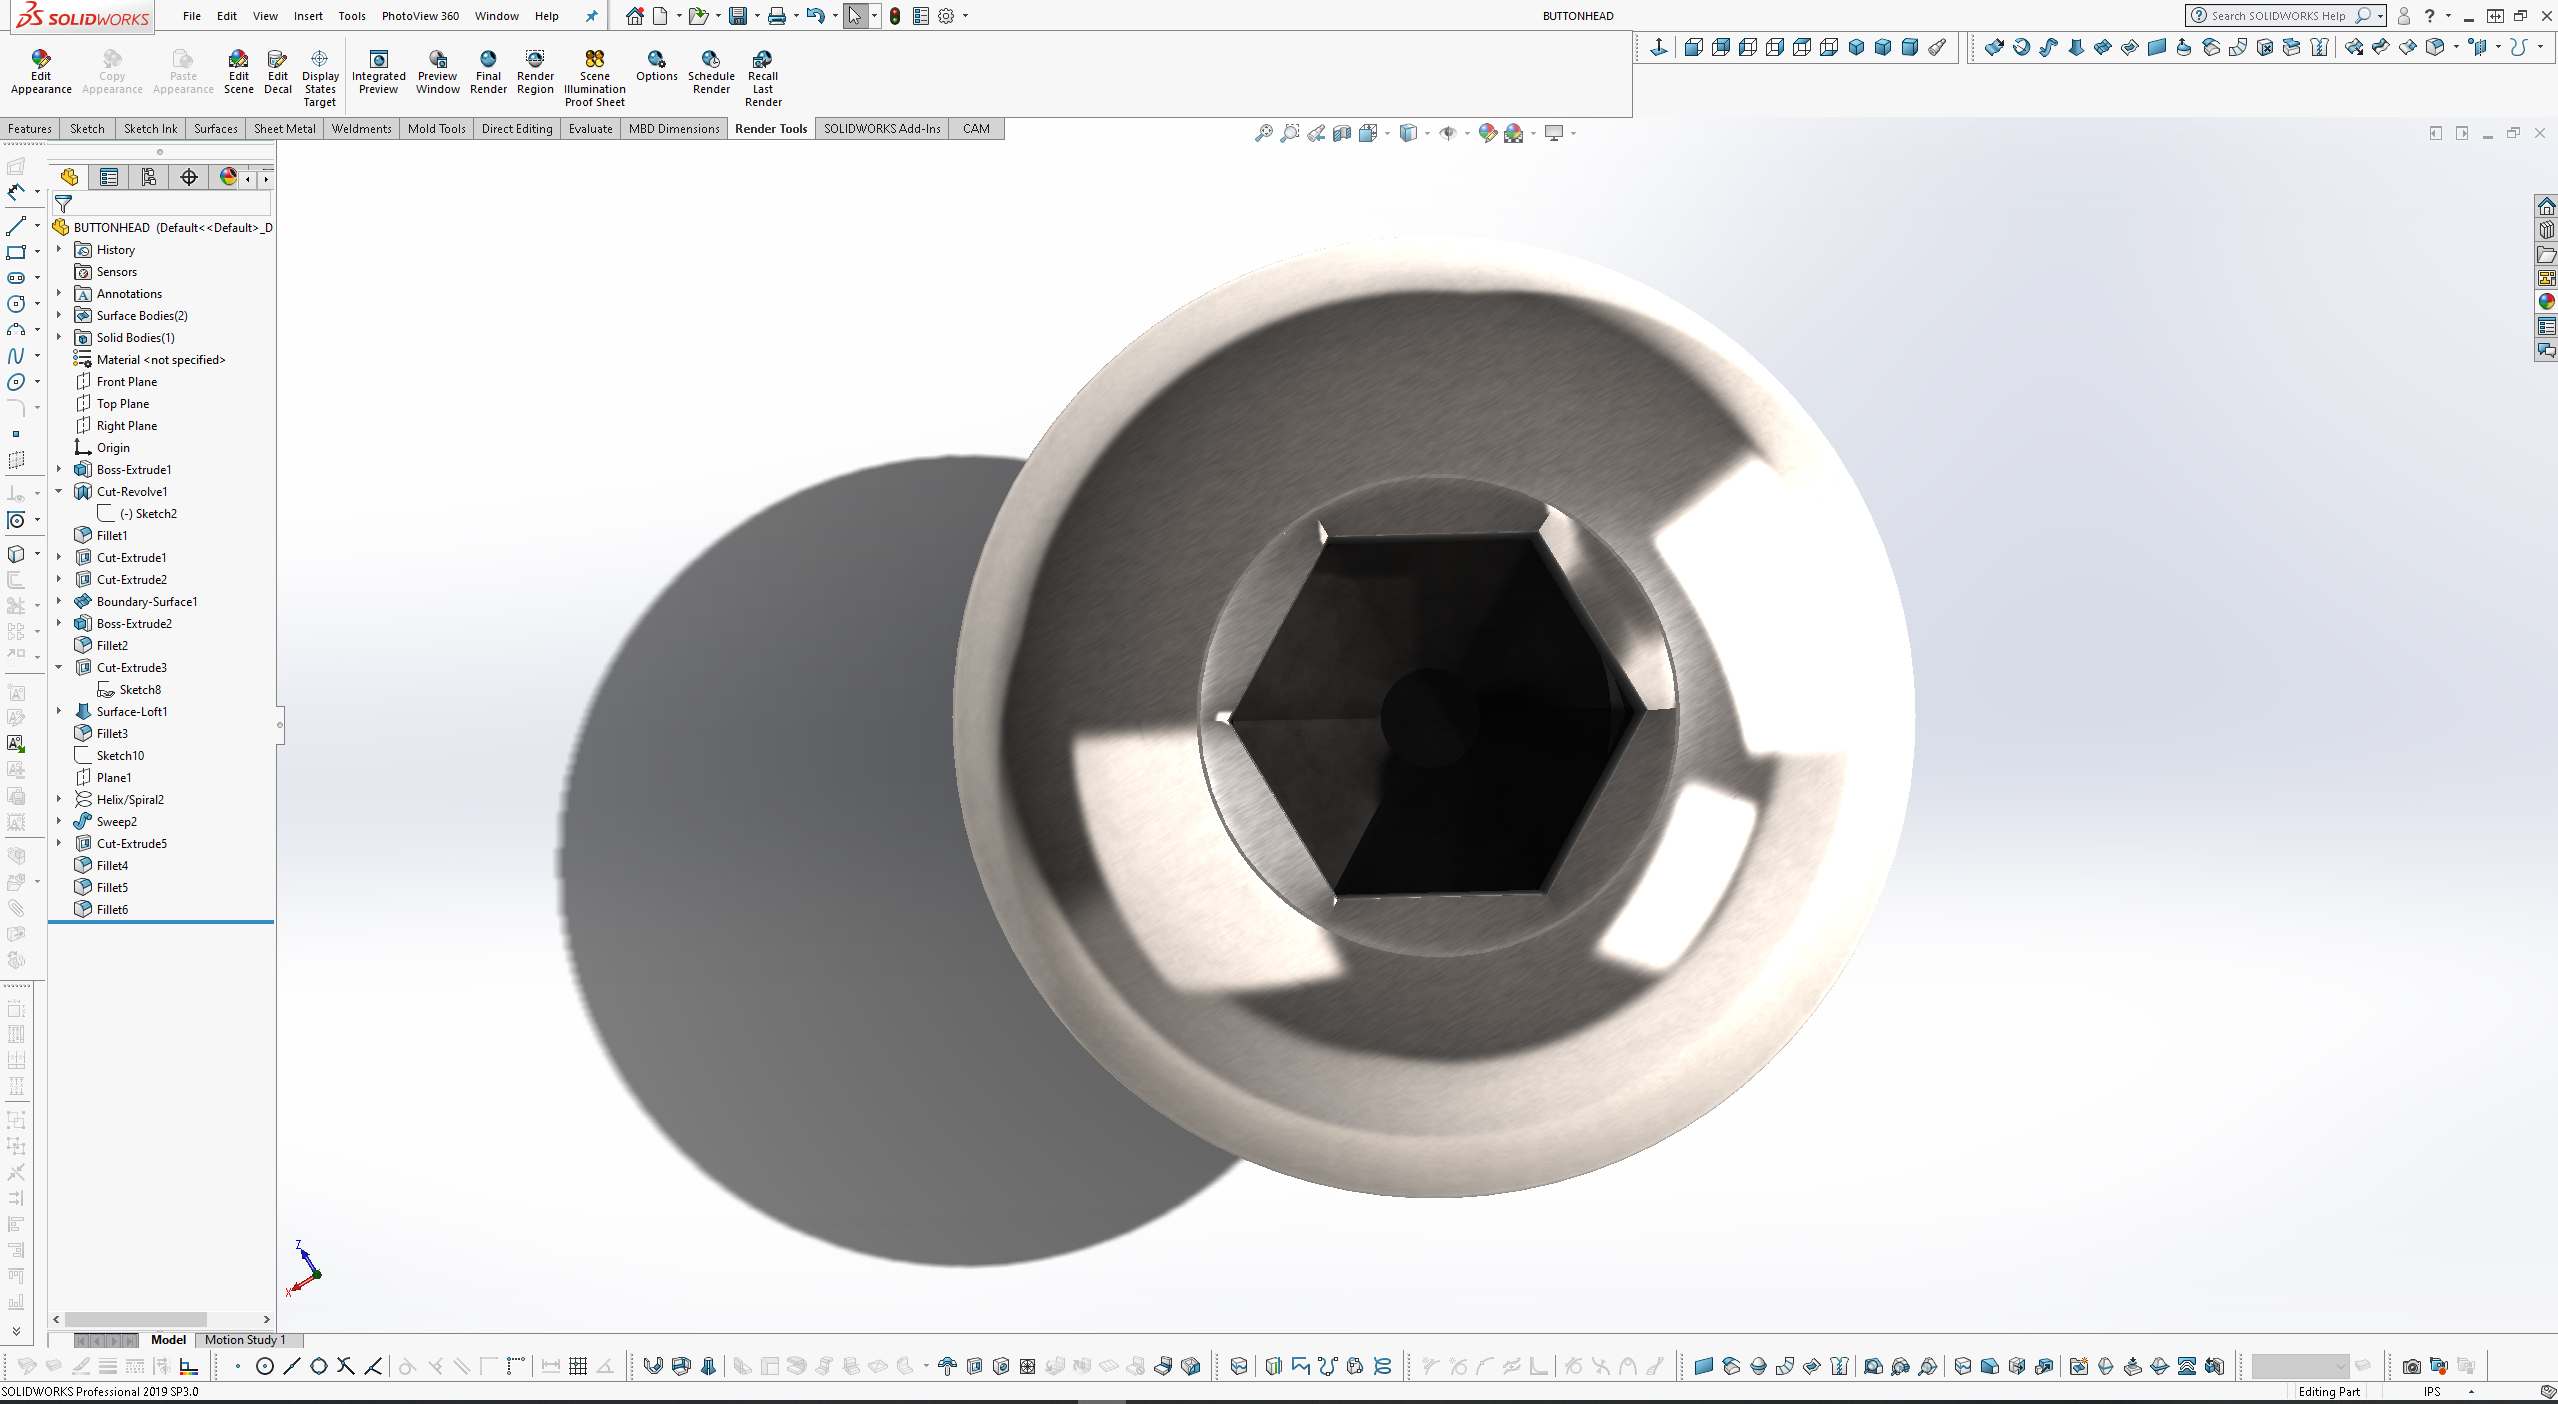Click the Recall Last Render icon
The image size is (2558, 1404).
(x=763, y=60)
